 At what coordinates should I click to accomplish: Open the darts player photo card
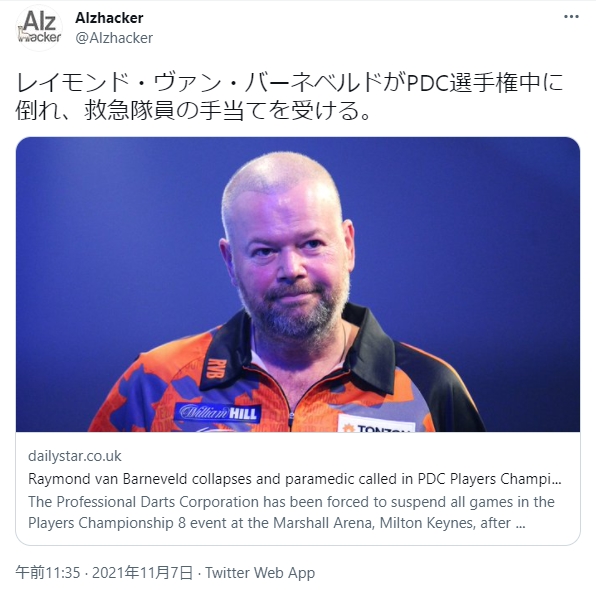(x=298, y=284)
